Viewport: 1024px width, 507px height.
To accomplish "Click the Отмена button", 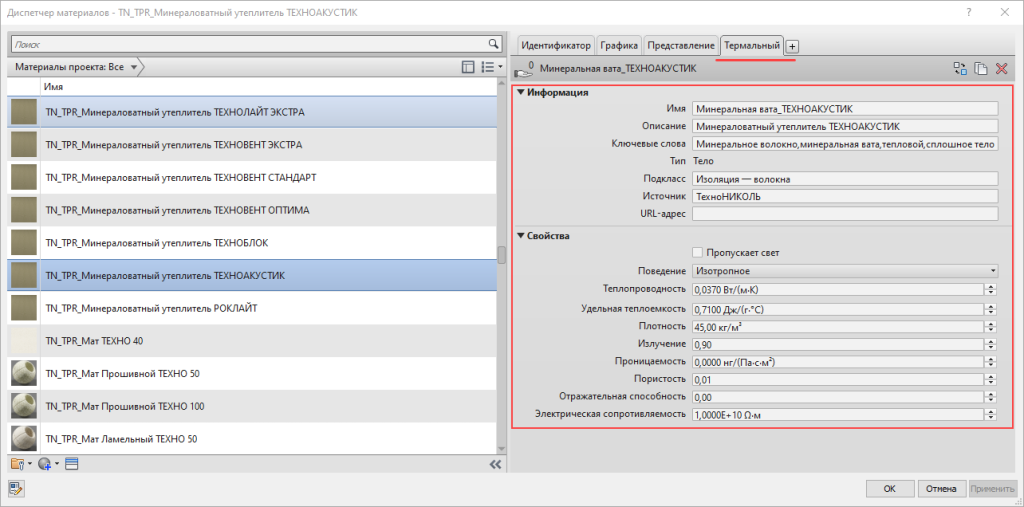I will pyautogui.click(x=941, y=489).
